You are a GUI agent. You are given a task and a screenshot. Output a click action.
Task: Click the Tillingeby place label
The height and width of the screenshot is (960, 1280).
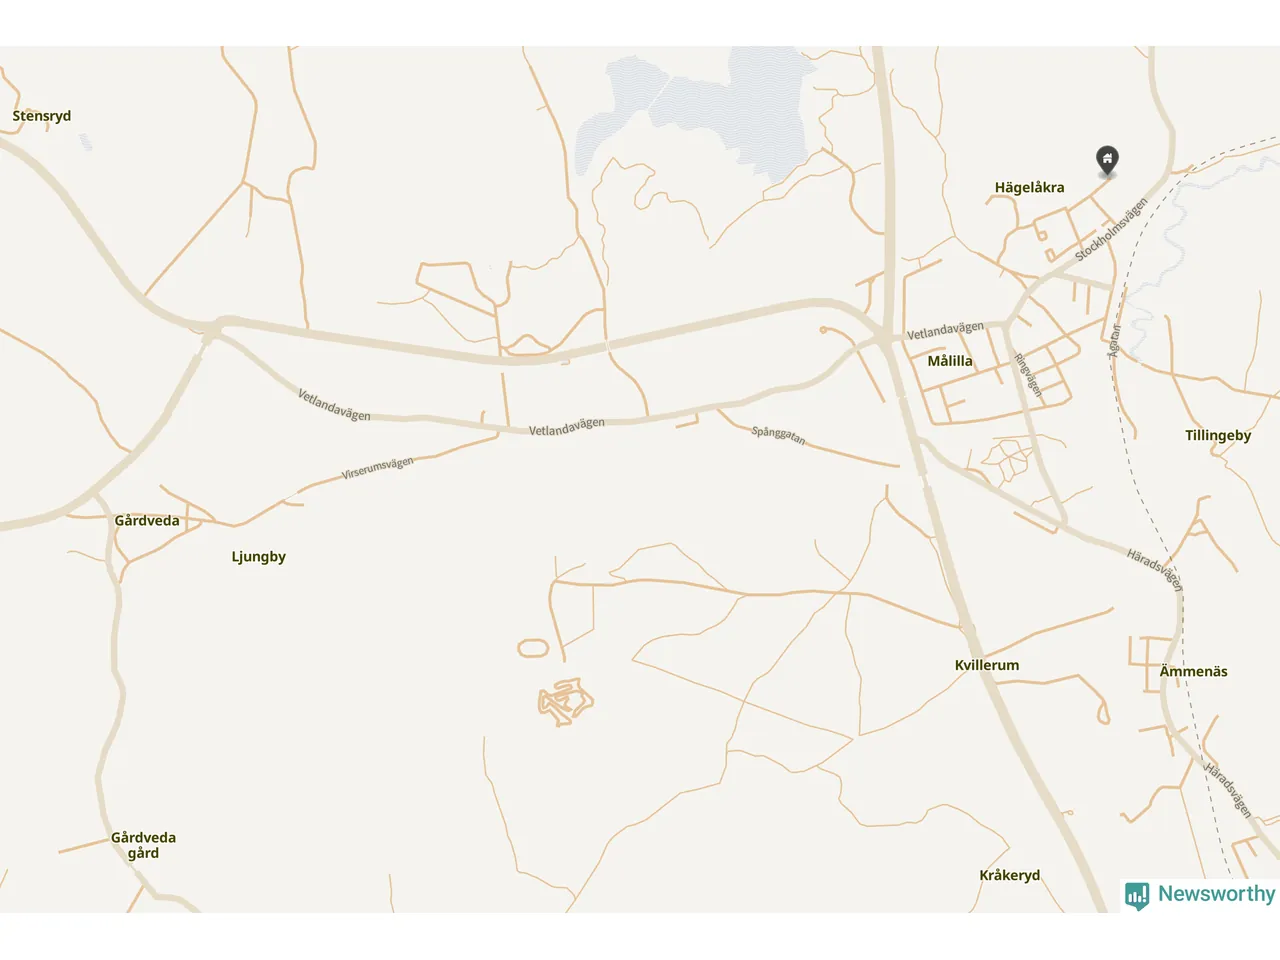[1218, 435]
